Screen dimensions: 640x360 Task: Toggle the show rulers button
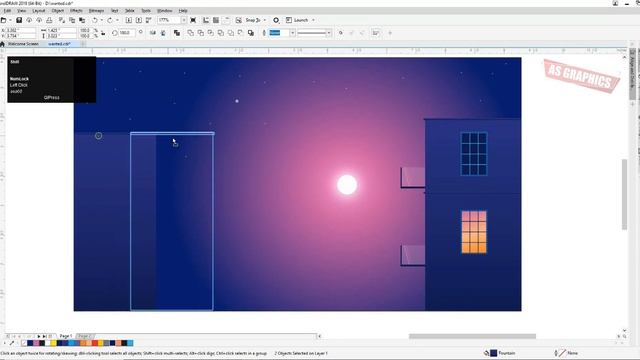[x=206, y=20]
